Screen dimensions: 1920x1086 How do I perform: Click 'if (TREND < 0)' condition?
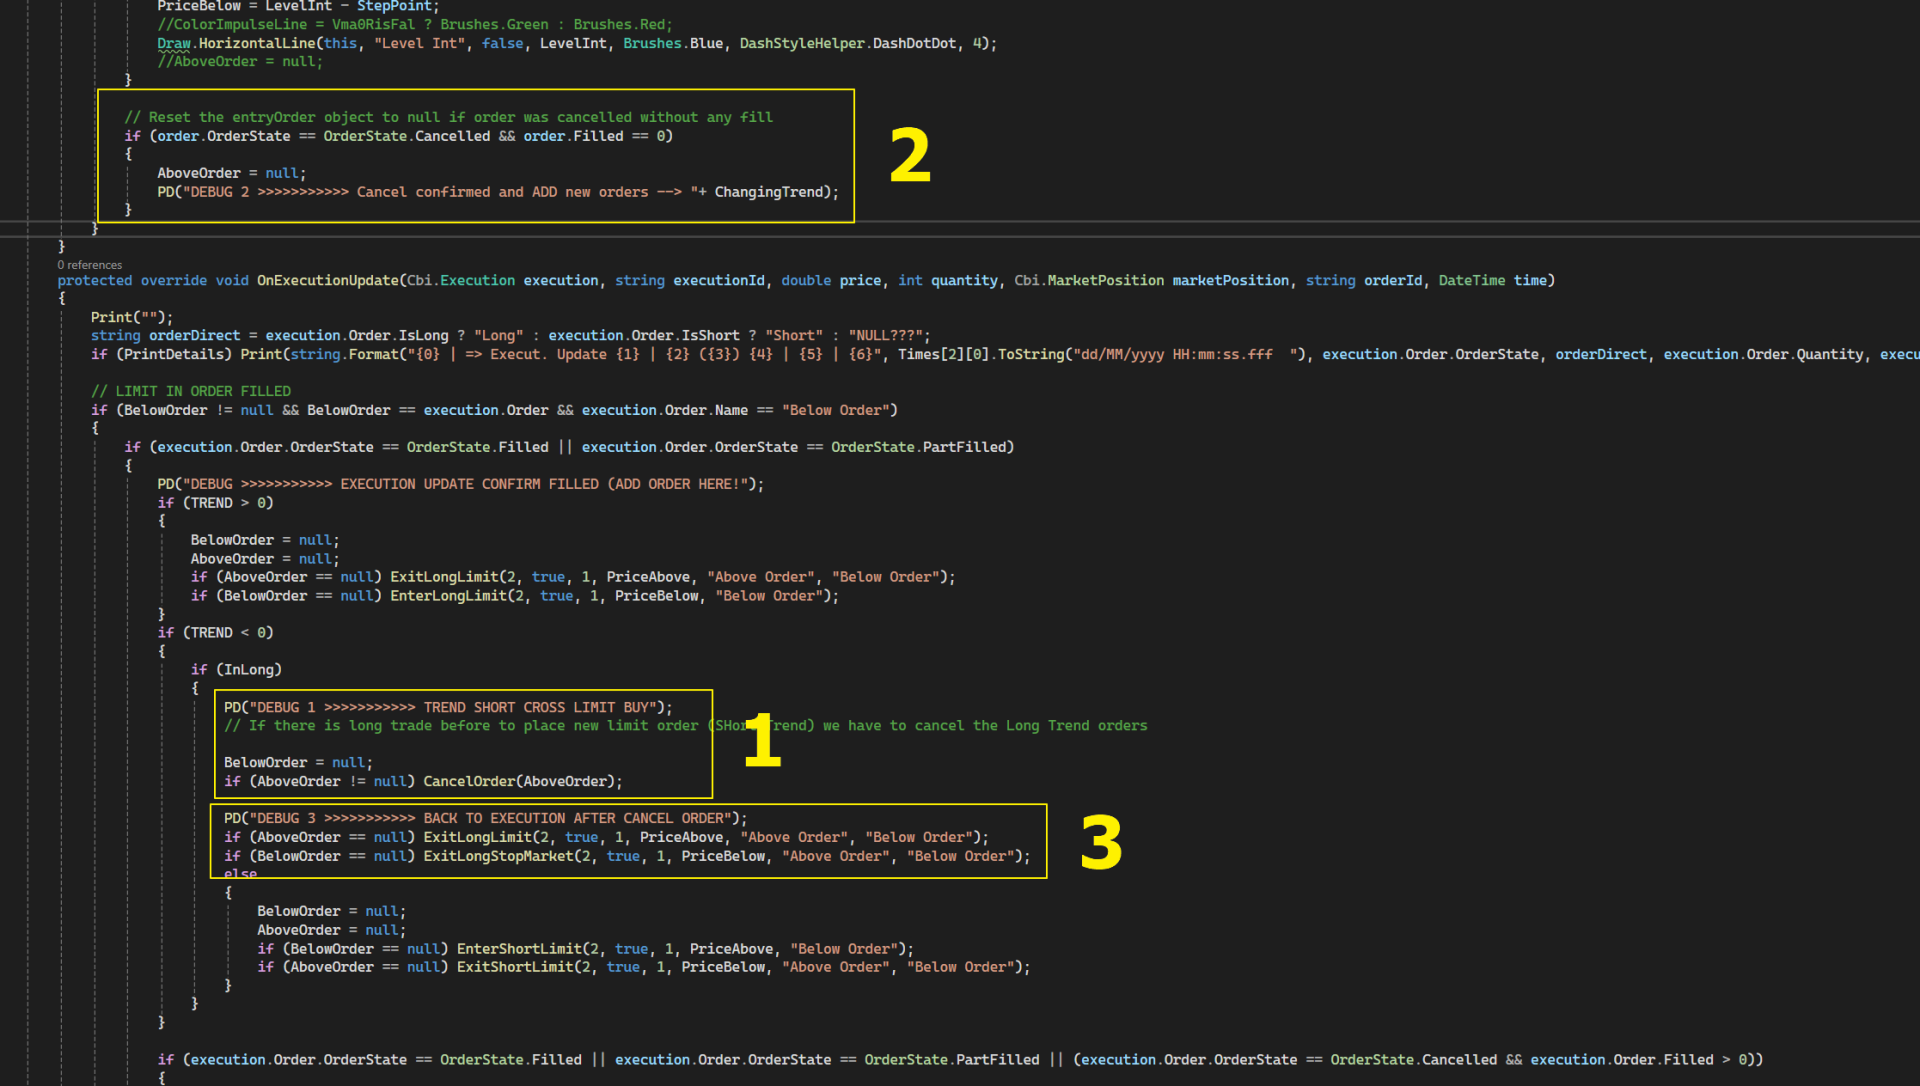coord(215,633)
